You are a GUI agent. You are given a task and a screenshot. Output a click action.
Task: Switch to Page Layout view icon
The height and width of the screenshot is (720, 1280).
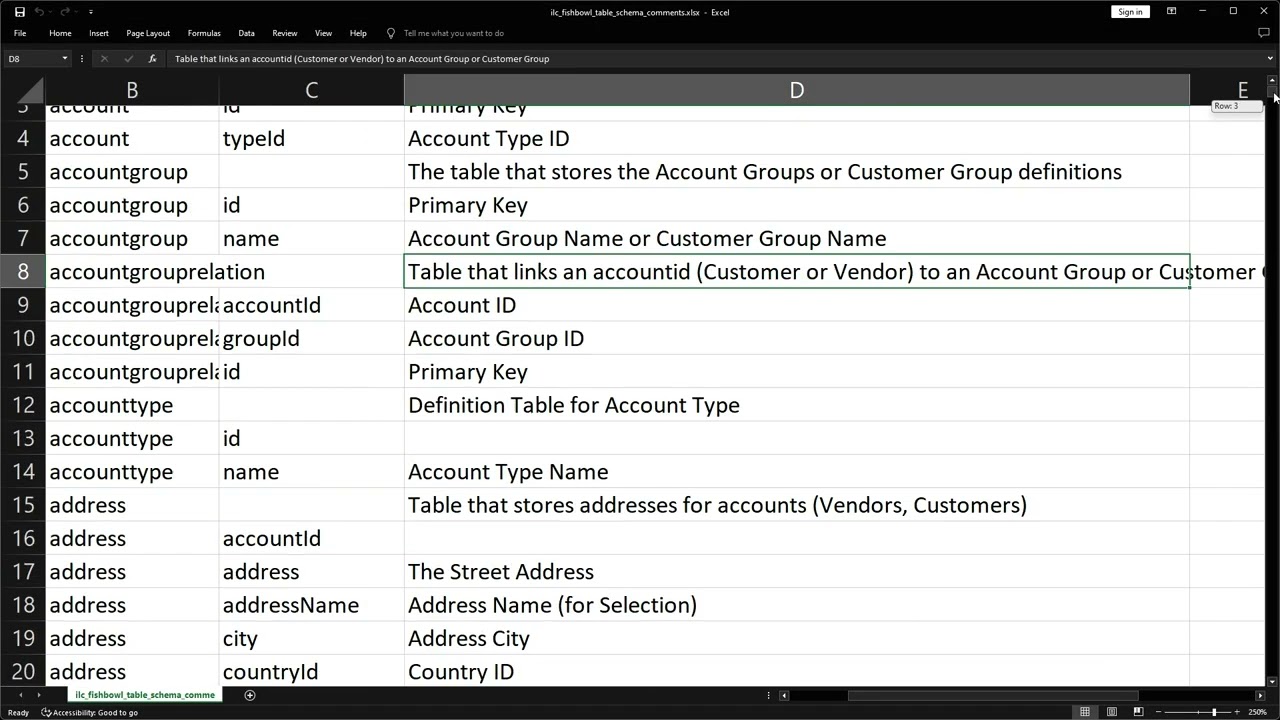(x=1112, y=712)
